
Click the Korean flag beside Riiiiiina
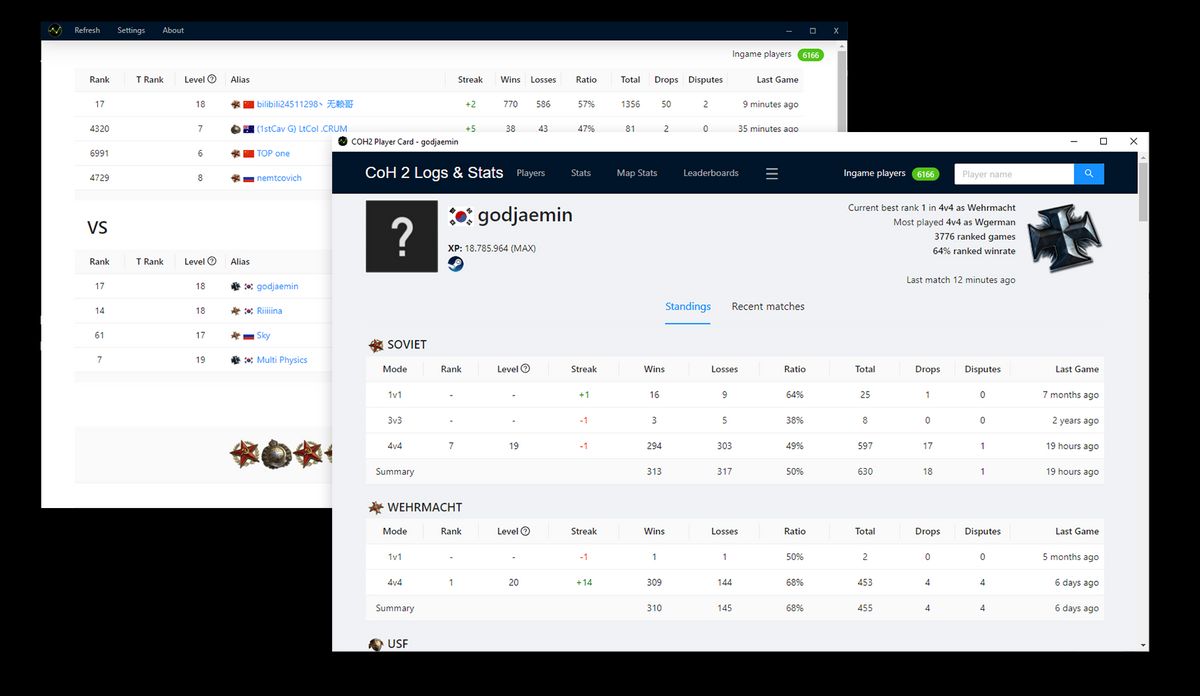[249, 311]
